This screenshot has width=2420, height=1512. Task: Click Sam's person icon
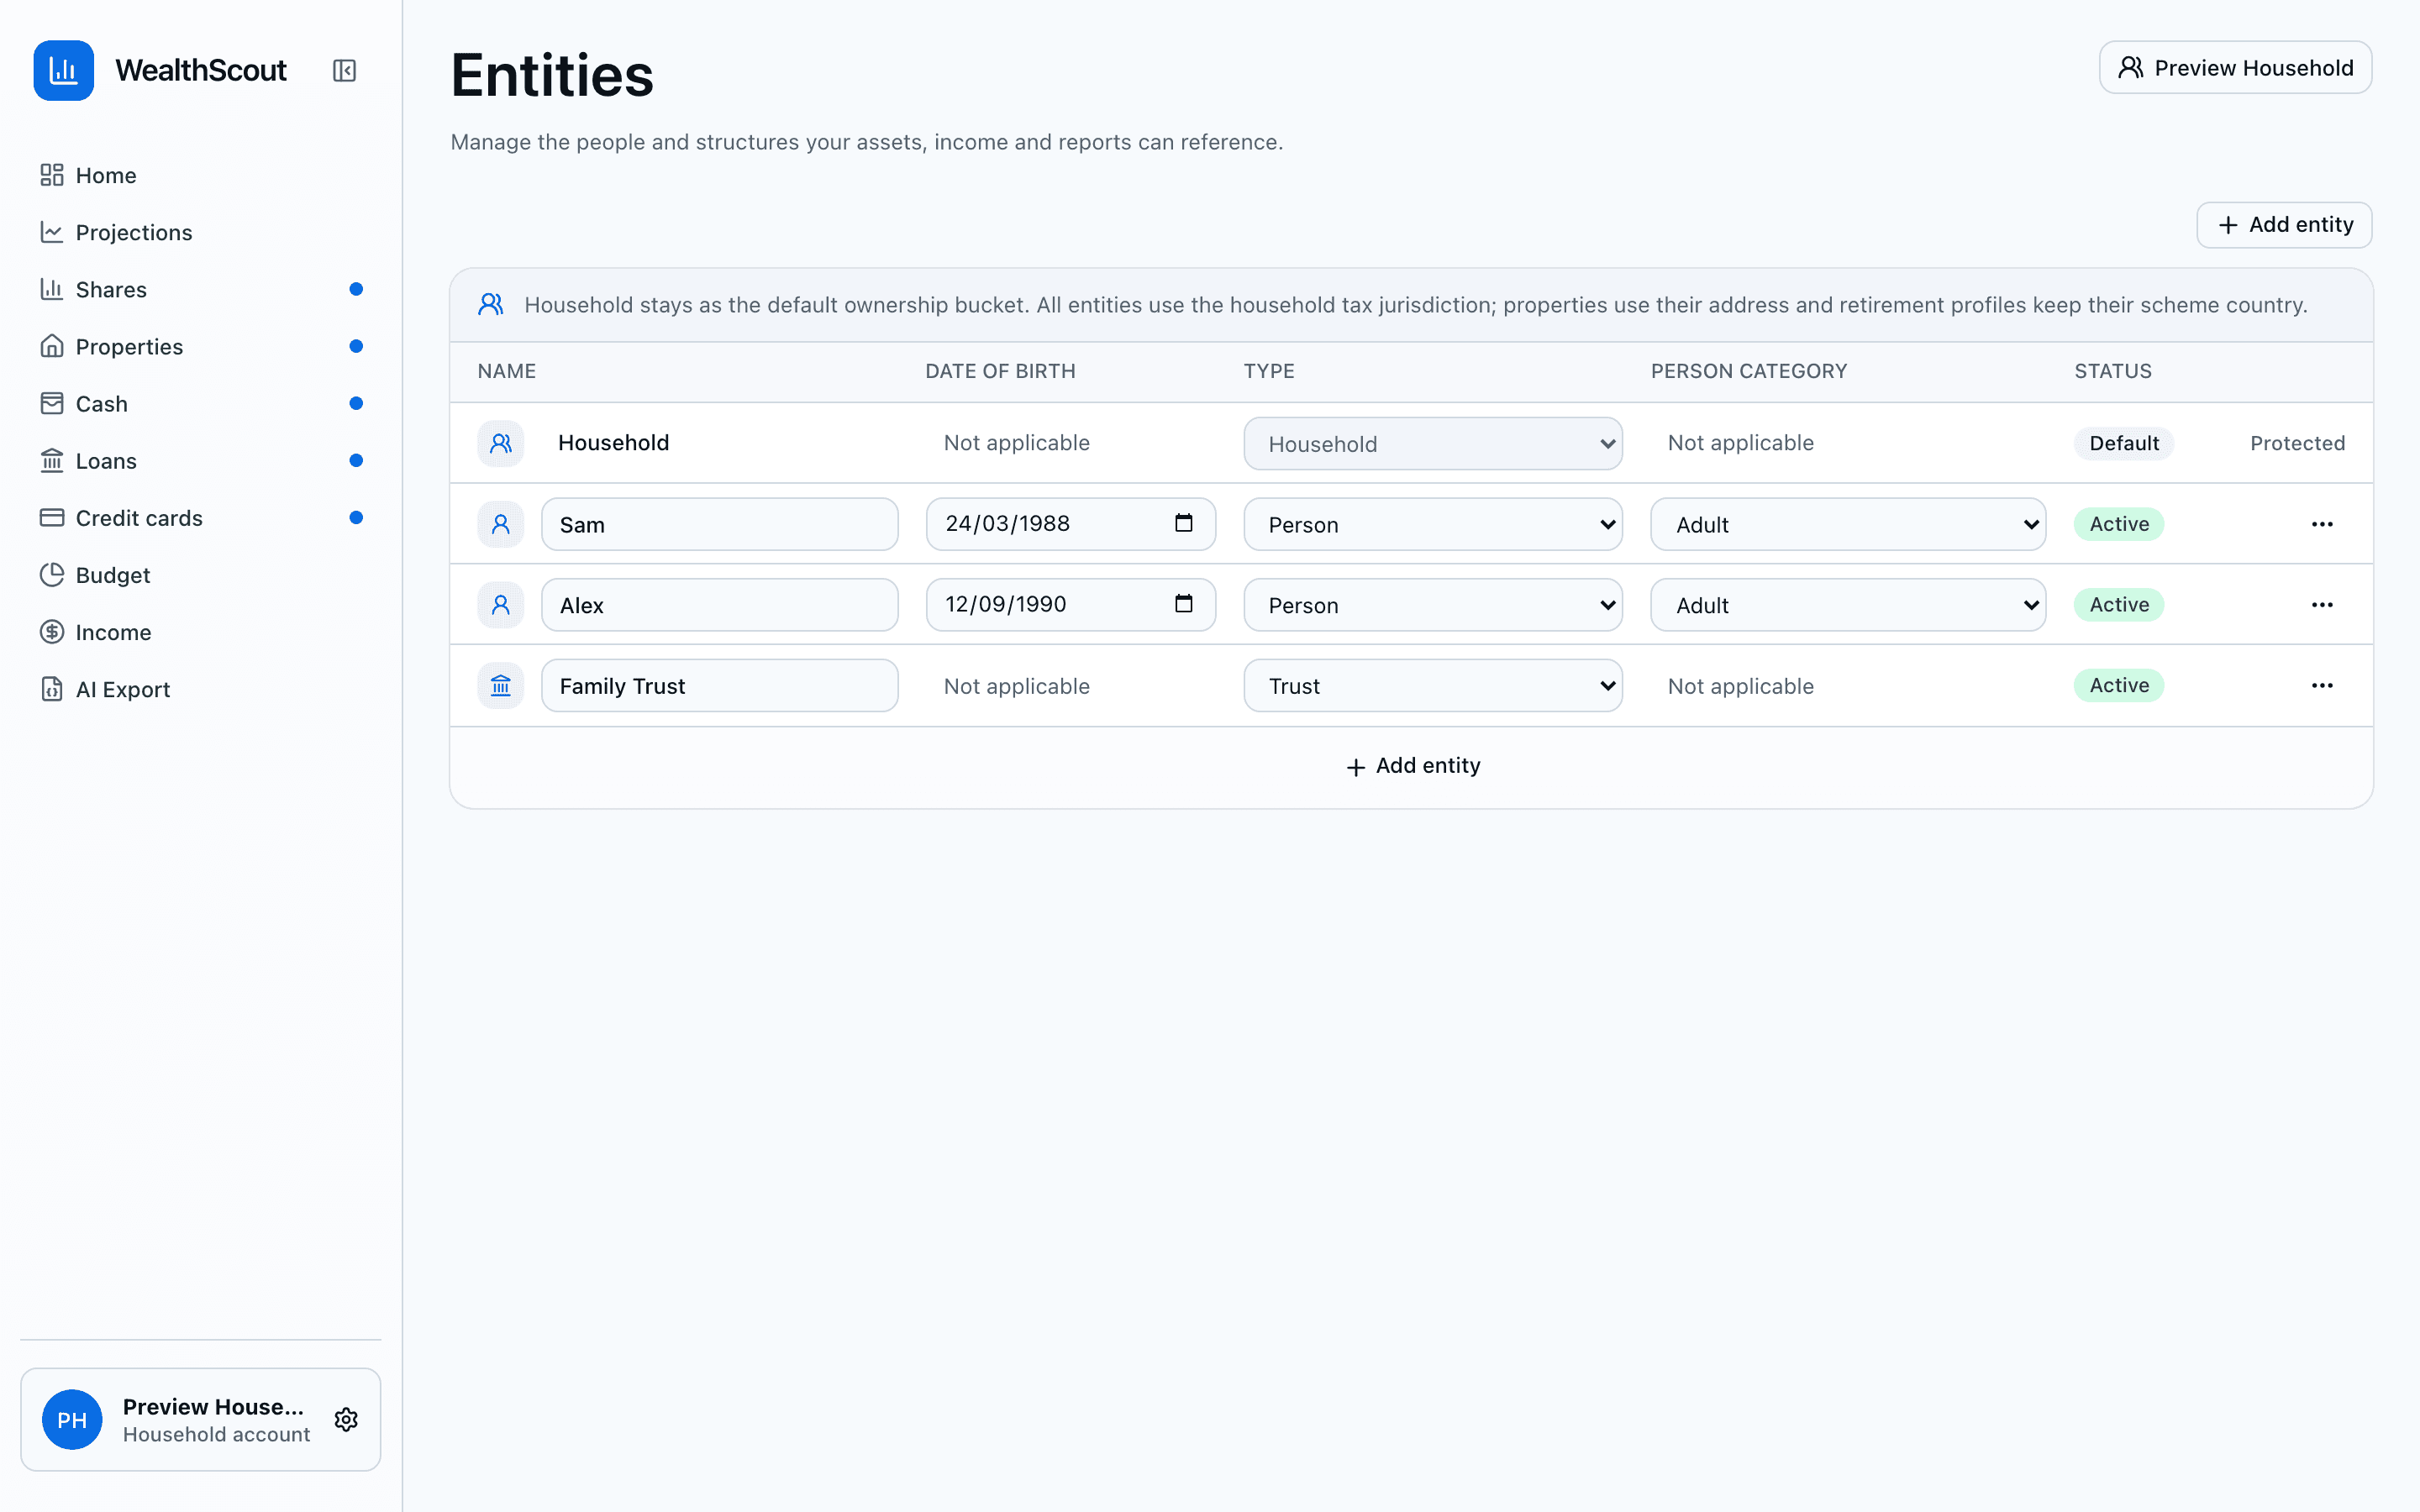(501, 524)
